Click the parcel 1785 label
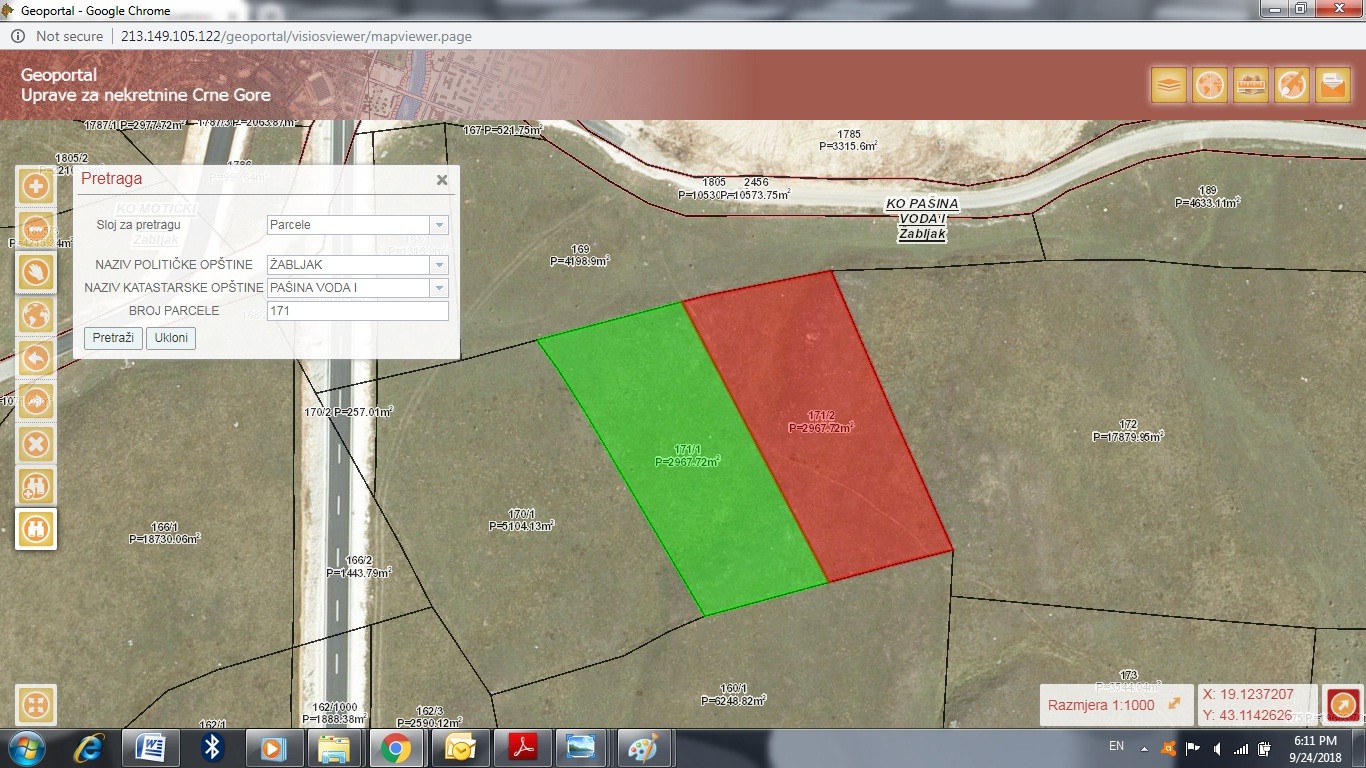 (x=848, y=140)
